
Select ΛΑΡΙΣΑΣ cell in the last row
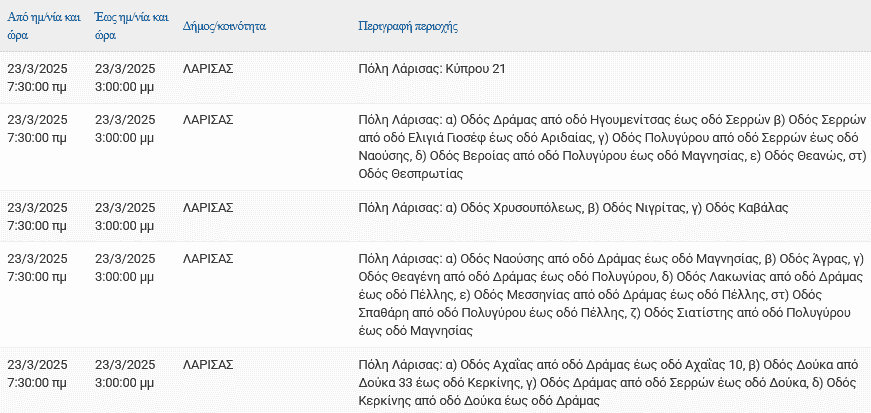(208, 365)
